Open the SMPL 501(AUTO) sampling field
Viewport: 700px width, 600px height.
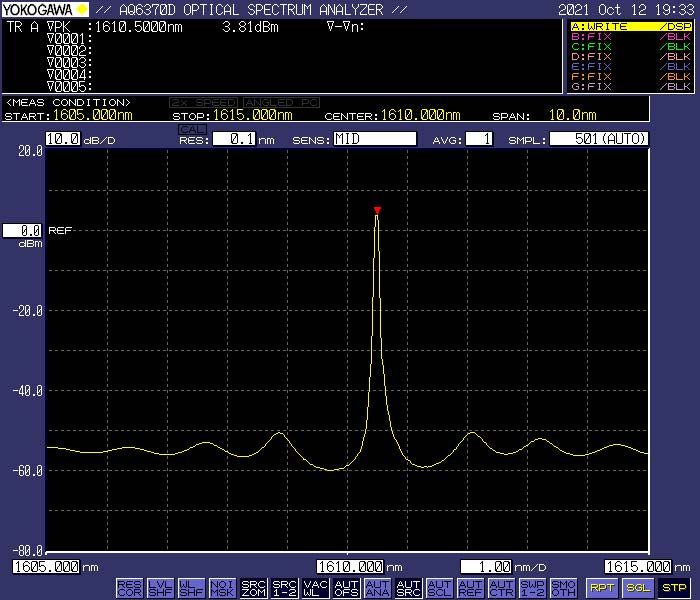tap(599, 139)
